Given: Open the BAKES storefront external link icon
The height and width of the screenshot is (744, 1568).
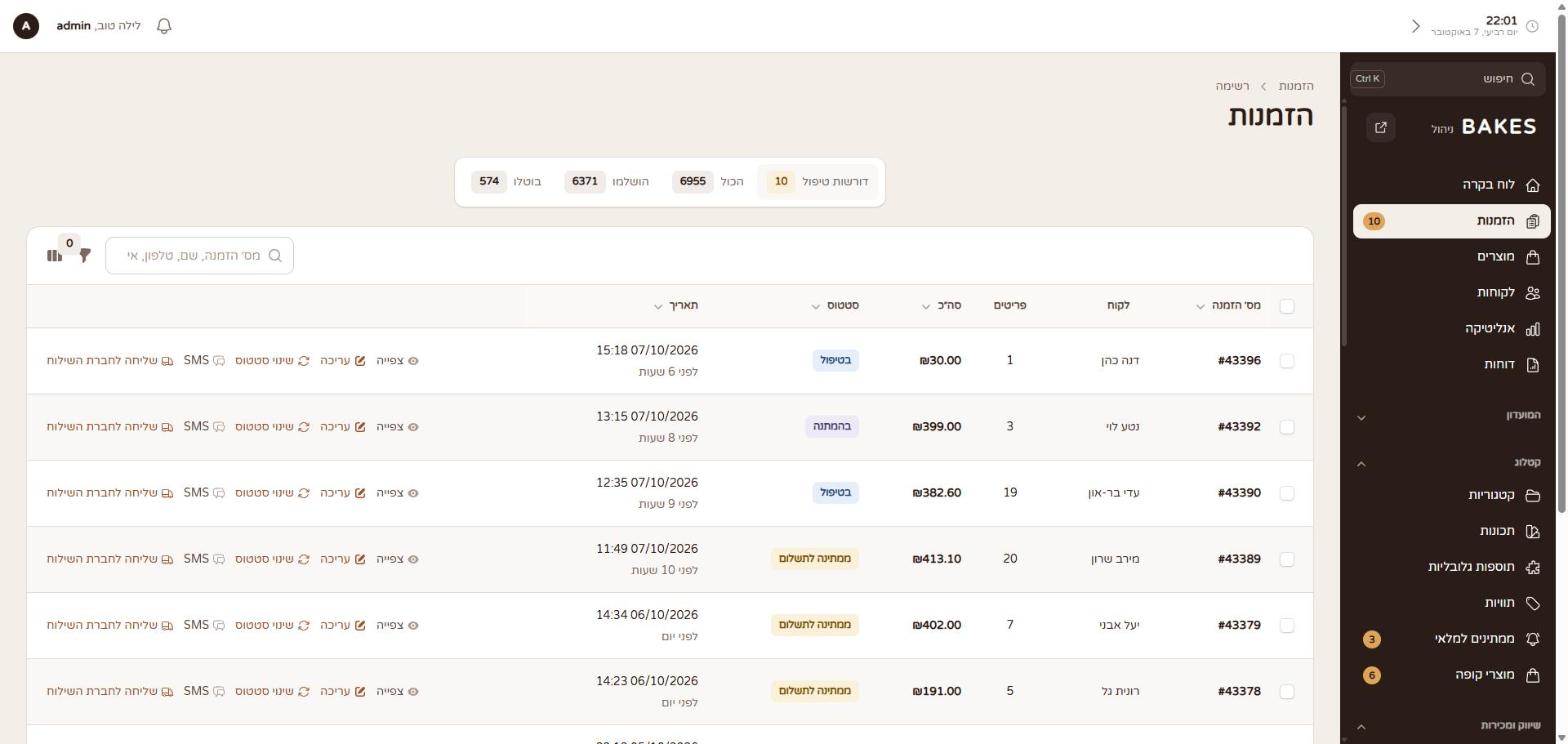Looking at the screenshot, I should [x=1381, y=127].
